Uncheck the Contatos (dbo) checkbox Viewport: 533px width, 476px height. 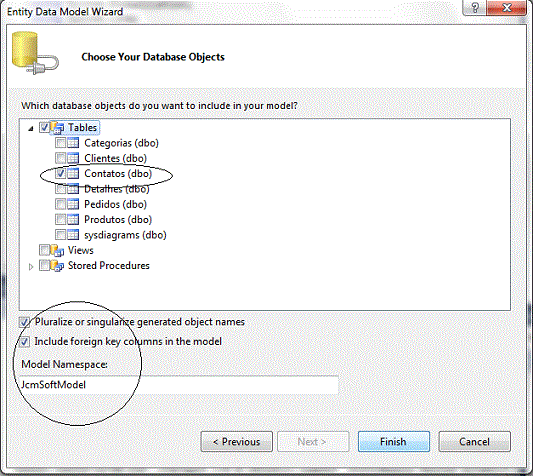point(60,173)
